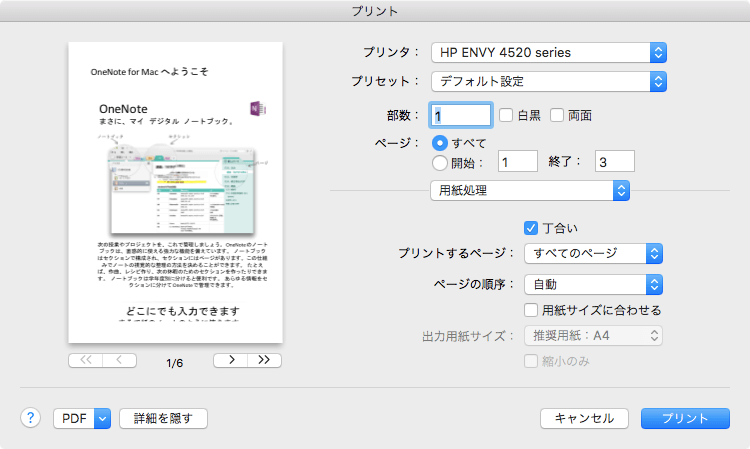
Task: Click the 開始 start page number field
Action: 518,161
